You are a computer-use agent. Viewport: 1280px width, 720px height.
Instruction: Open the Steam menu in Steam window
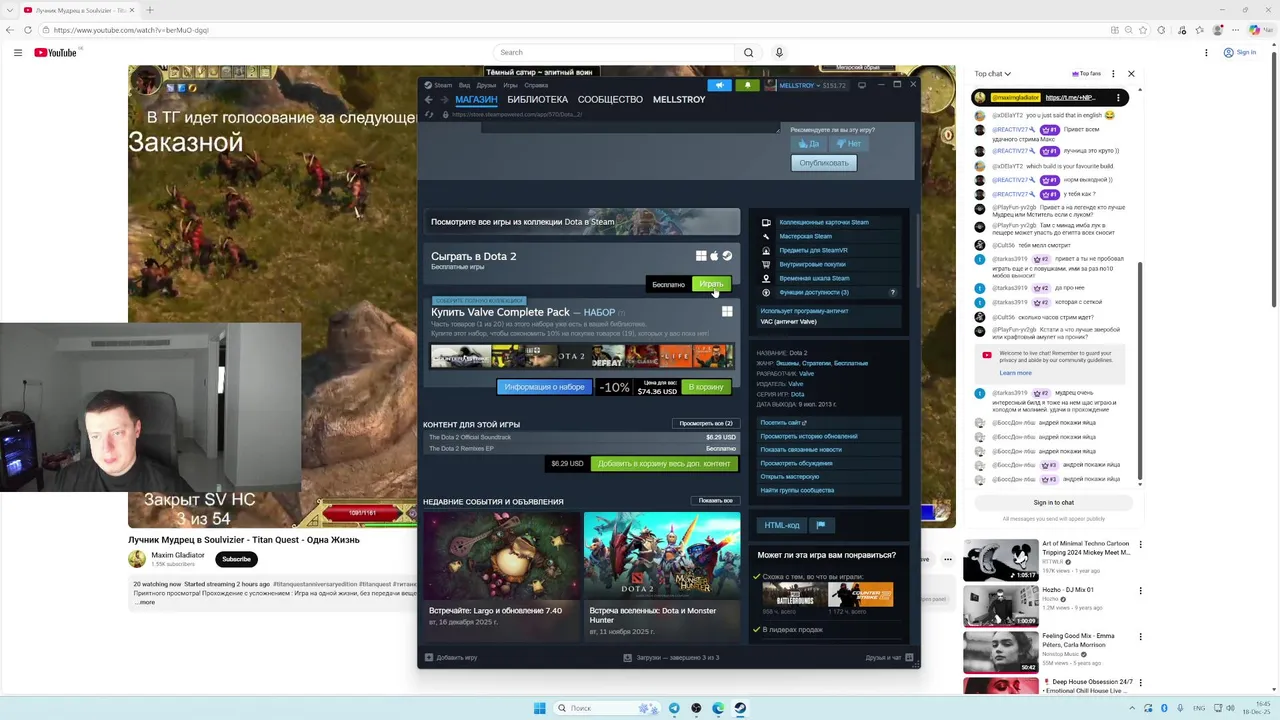click(438, 85)
